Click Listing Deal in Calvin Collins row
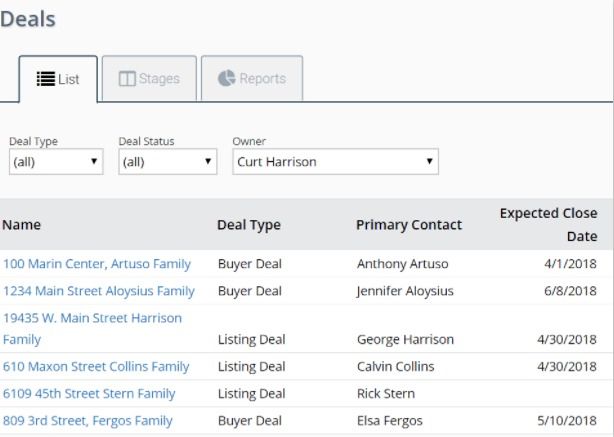This screenshot has height=437, width=614. tap(251, 367)
